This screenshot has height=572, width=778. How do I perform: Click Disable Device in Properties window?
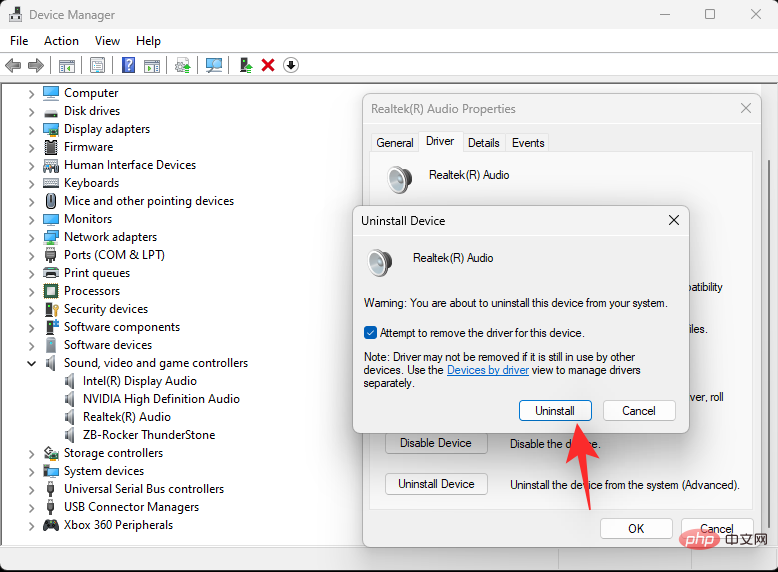click(x=436, y=443)
